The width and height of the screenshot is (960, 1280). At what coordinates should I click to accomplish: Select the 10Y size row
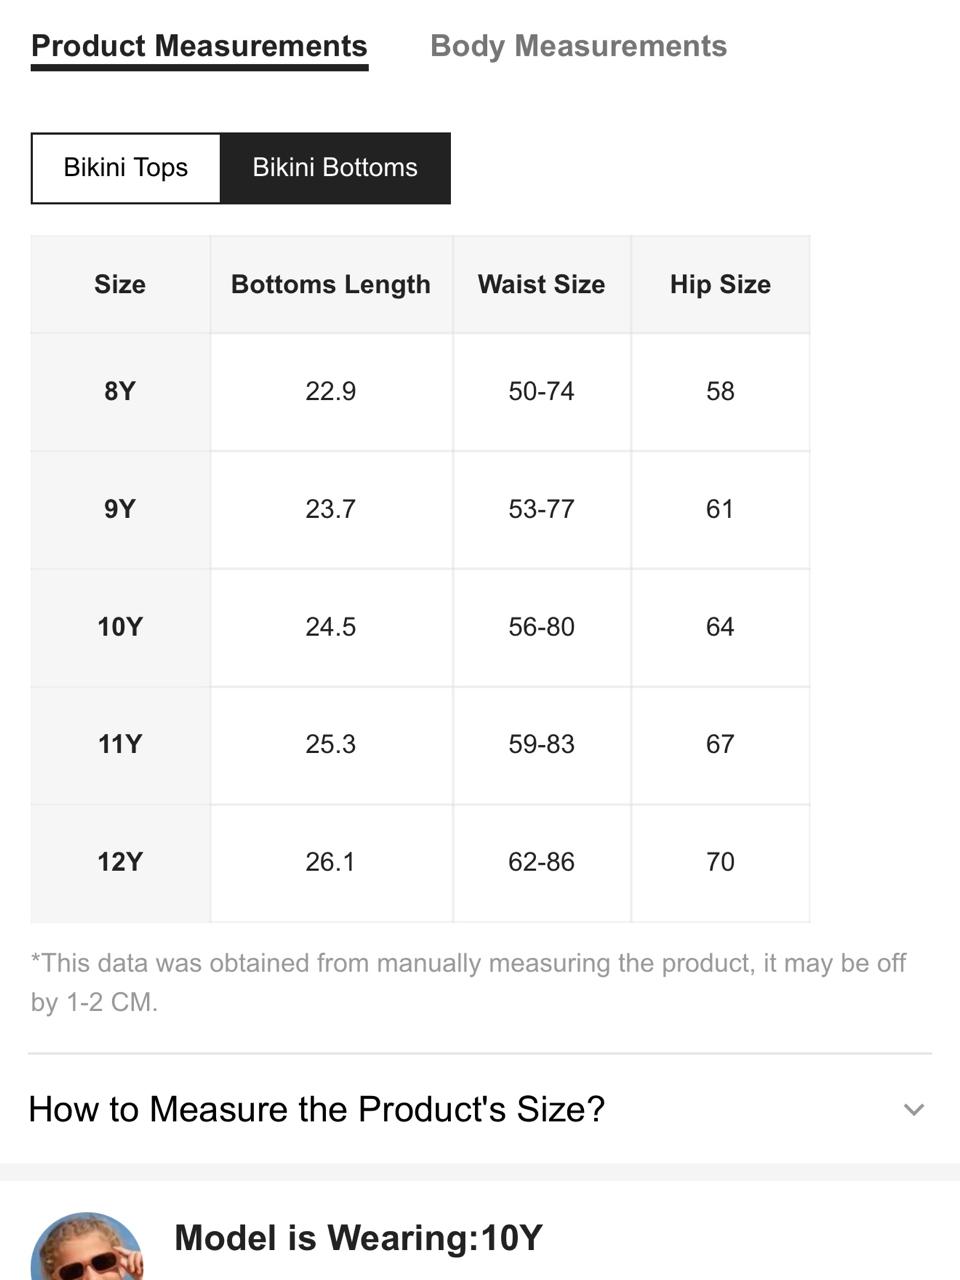click(420, 627)
